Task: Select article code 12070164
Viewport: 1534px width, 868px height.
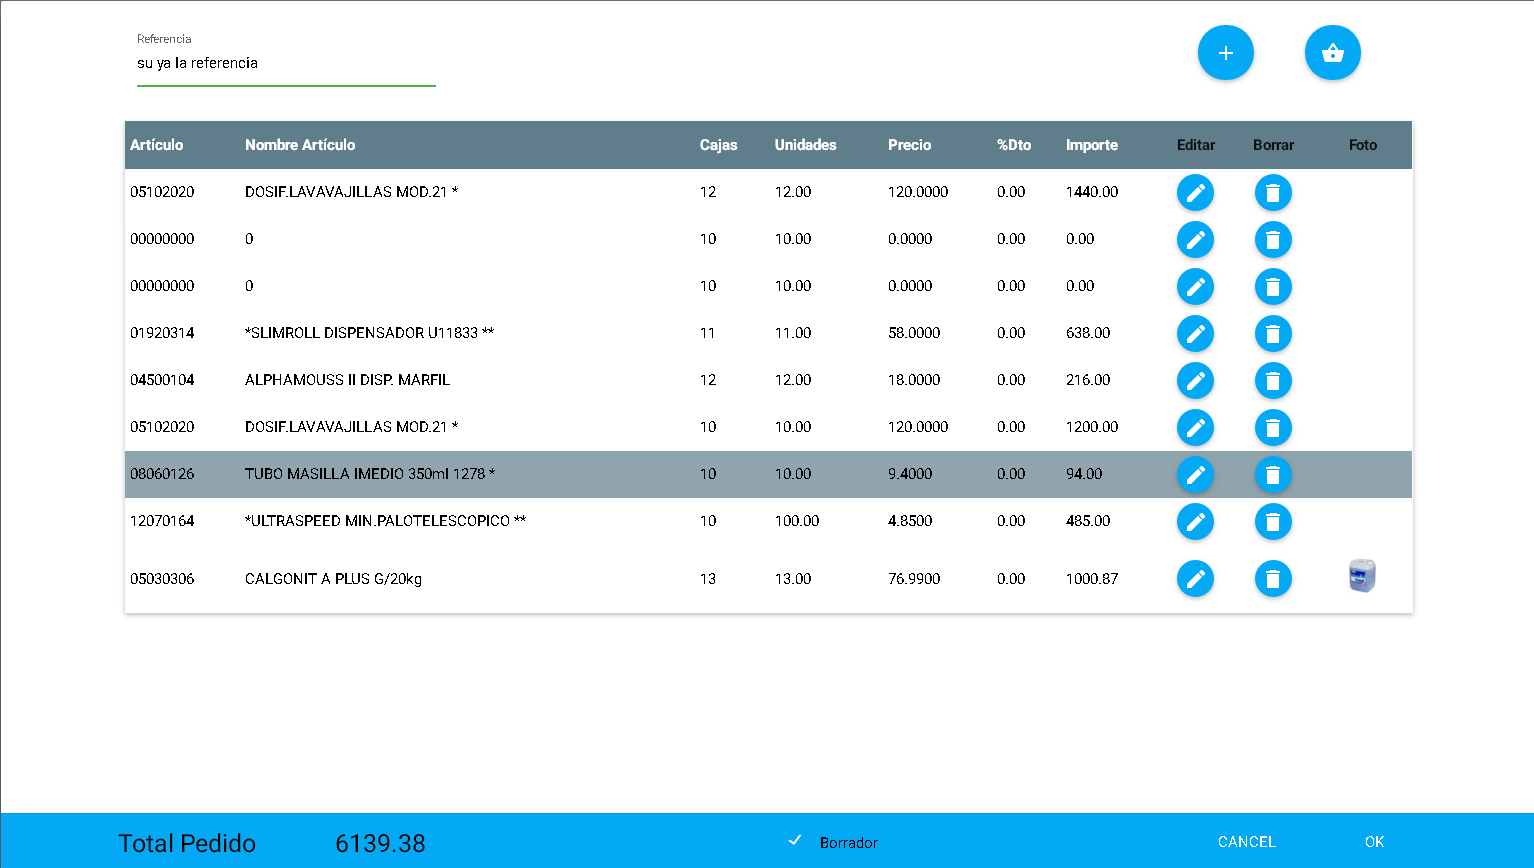Action: [162, 521]
